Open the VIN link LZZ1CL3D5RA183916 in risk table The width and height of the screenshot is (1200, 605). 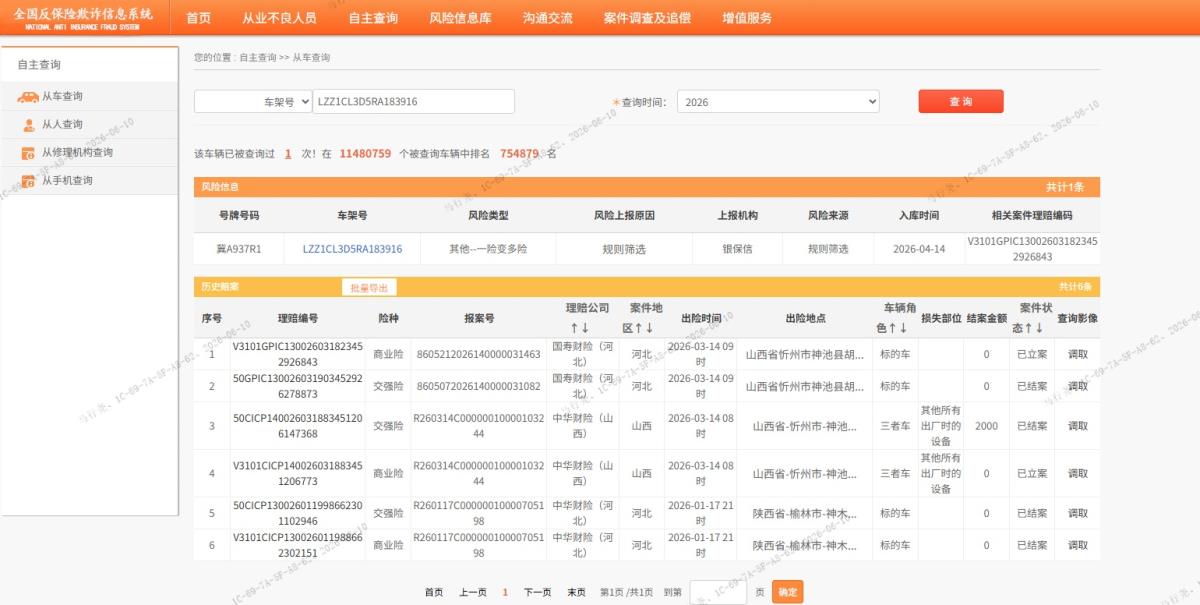click(352, 249)
